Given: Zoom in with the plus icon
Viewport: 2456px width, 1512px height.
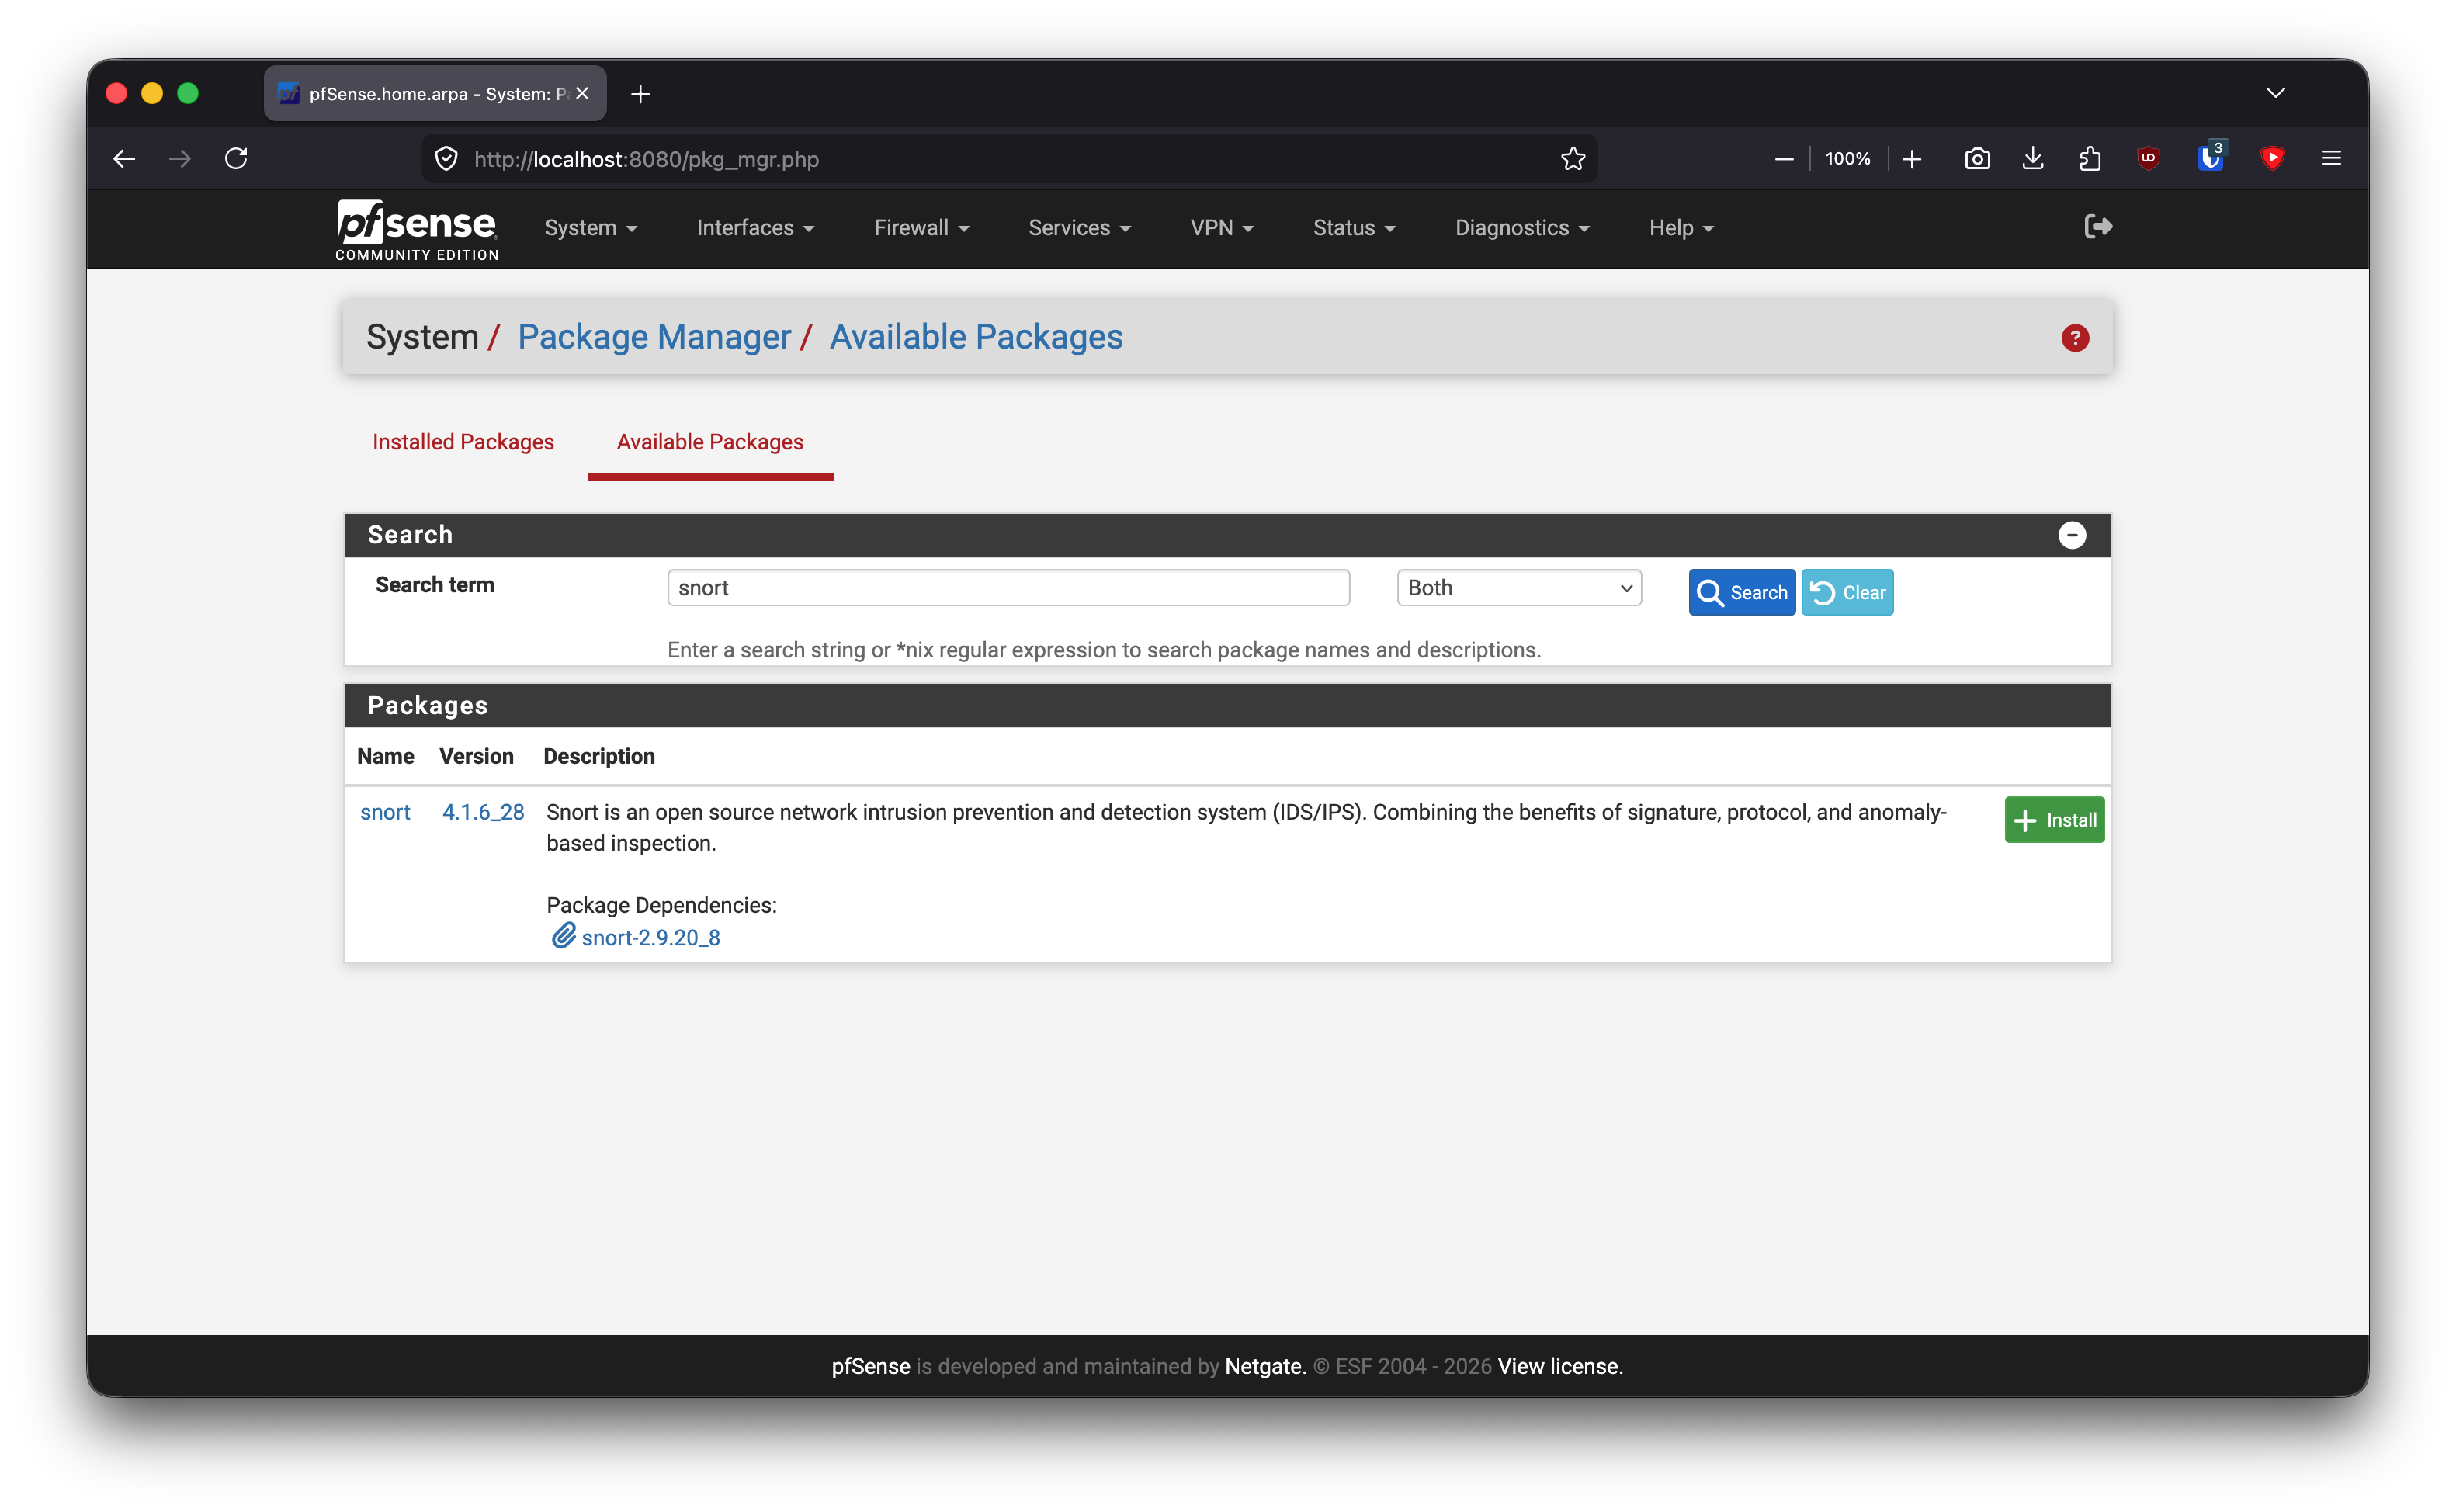Looking at the screenshot, I should 1912,159.
